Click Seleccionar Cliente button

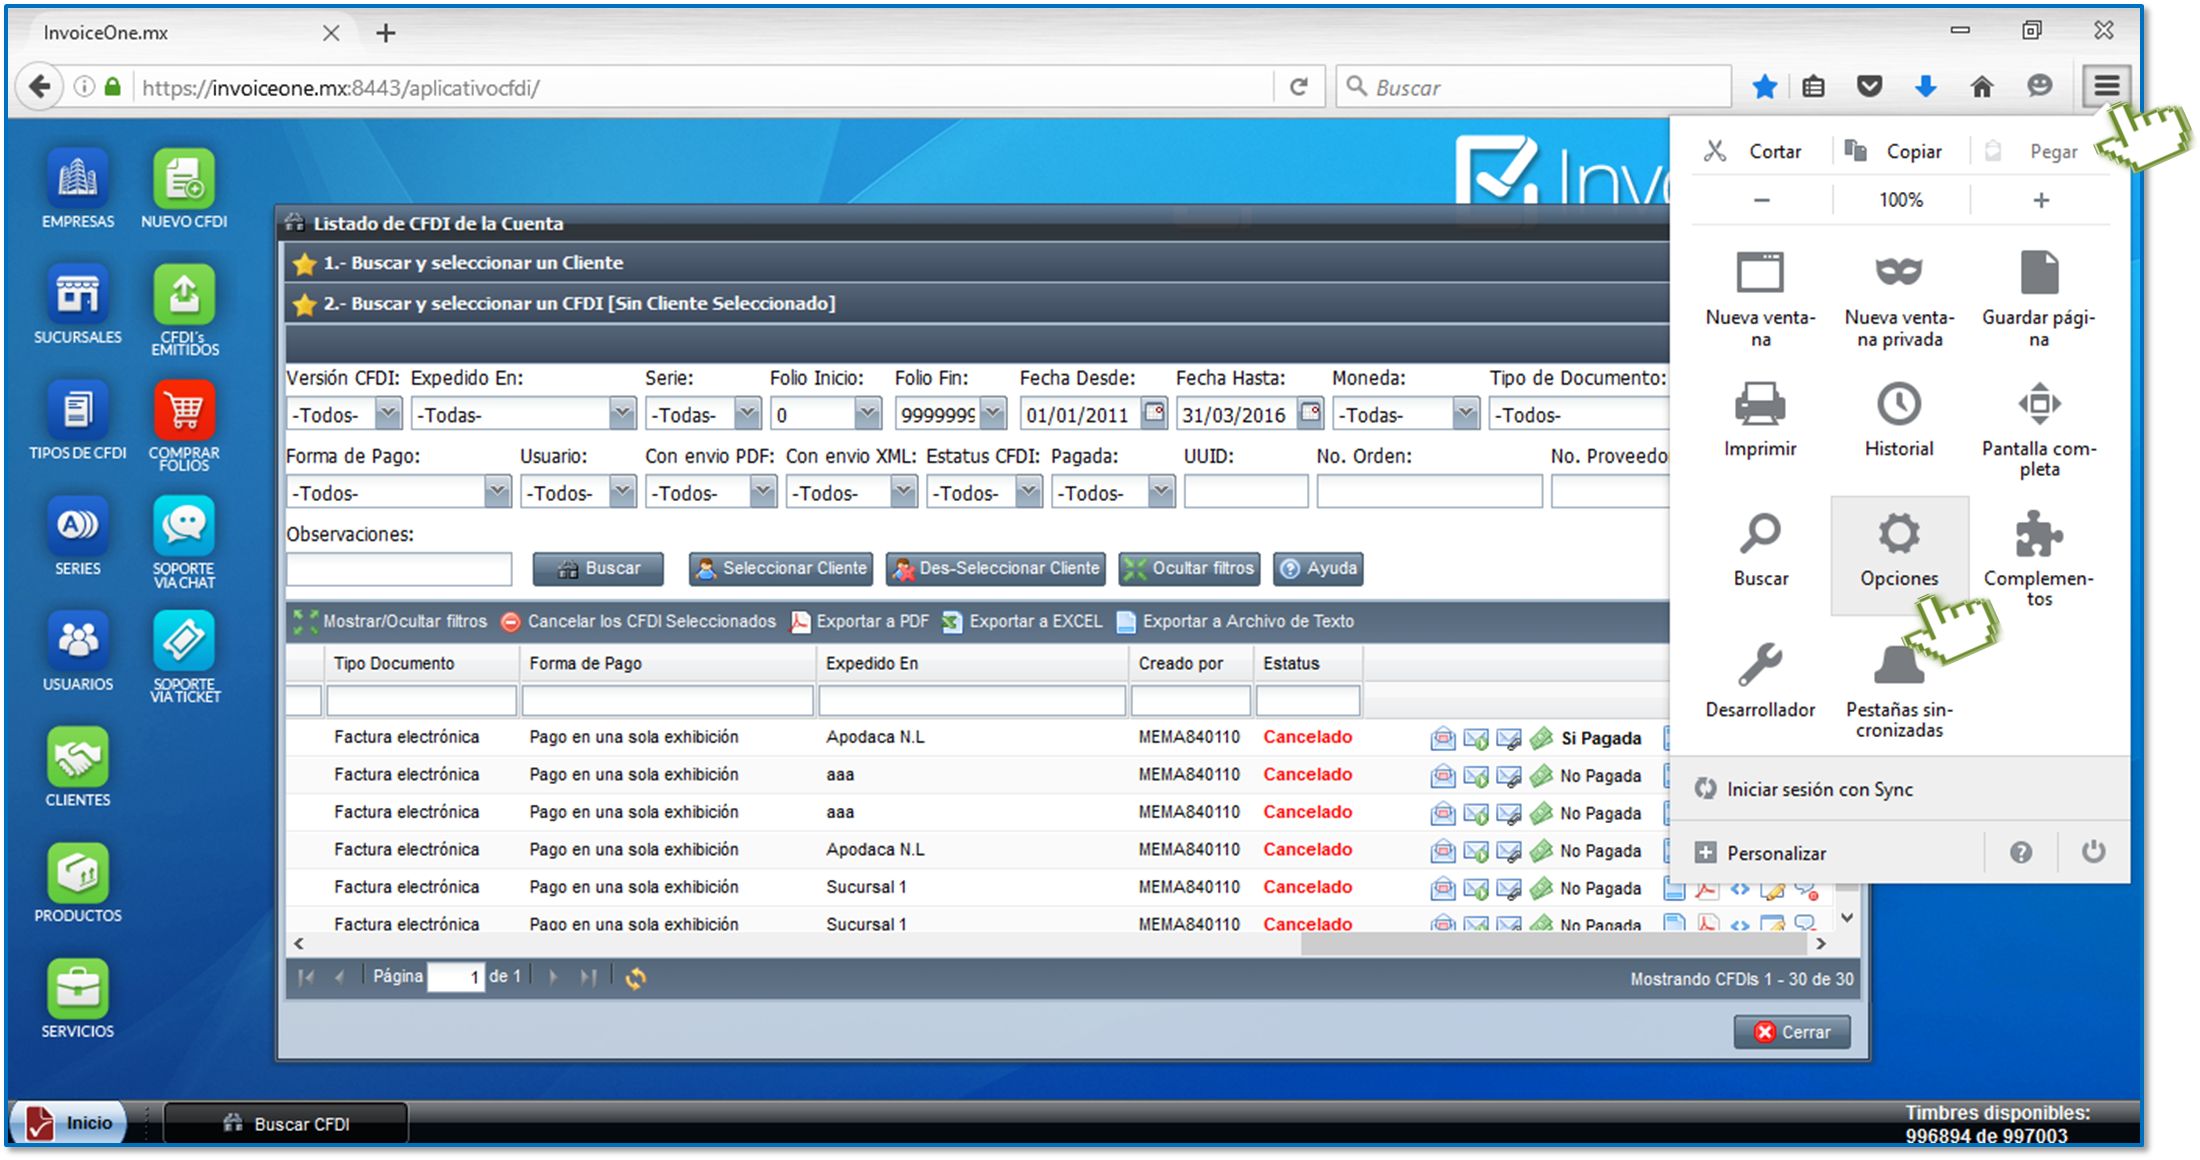781,568
